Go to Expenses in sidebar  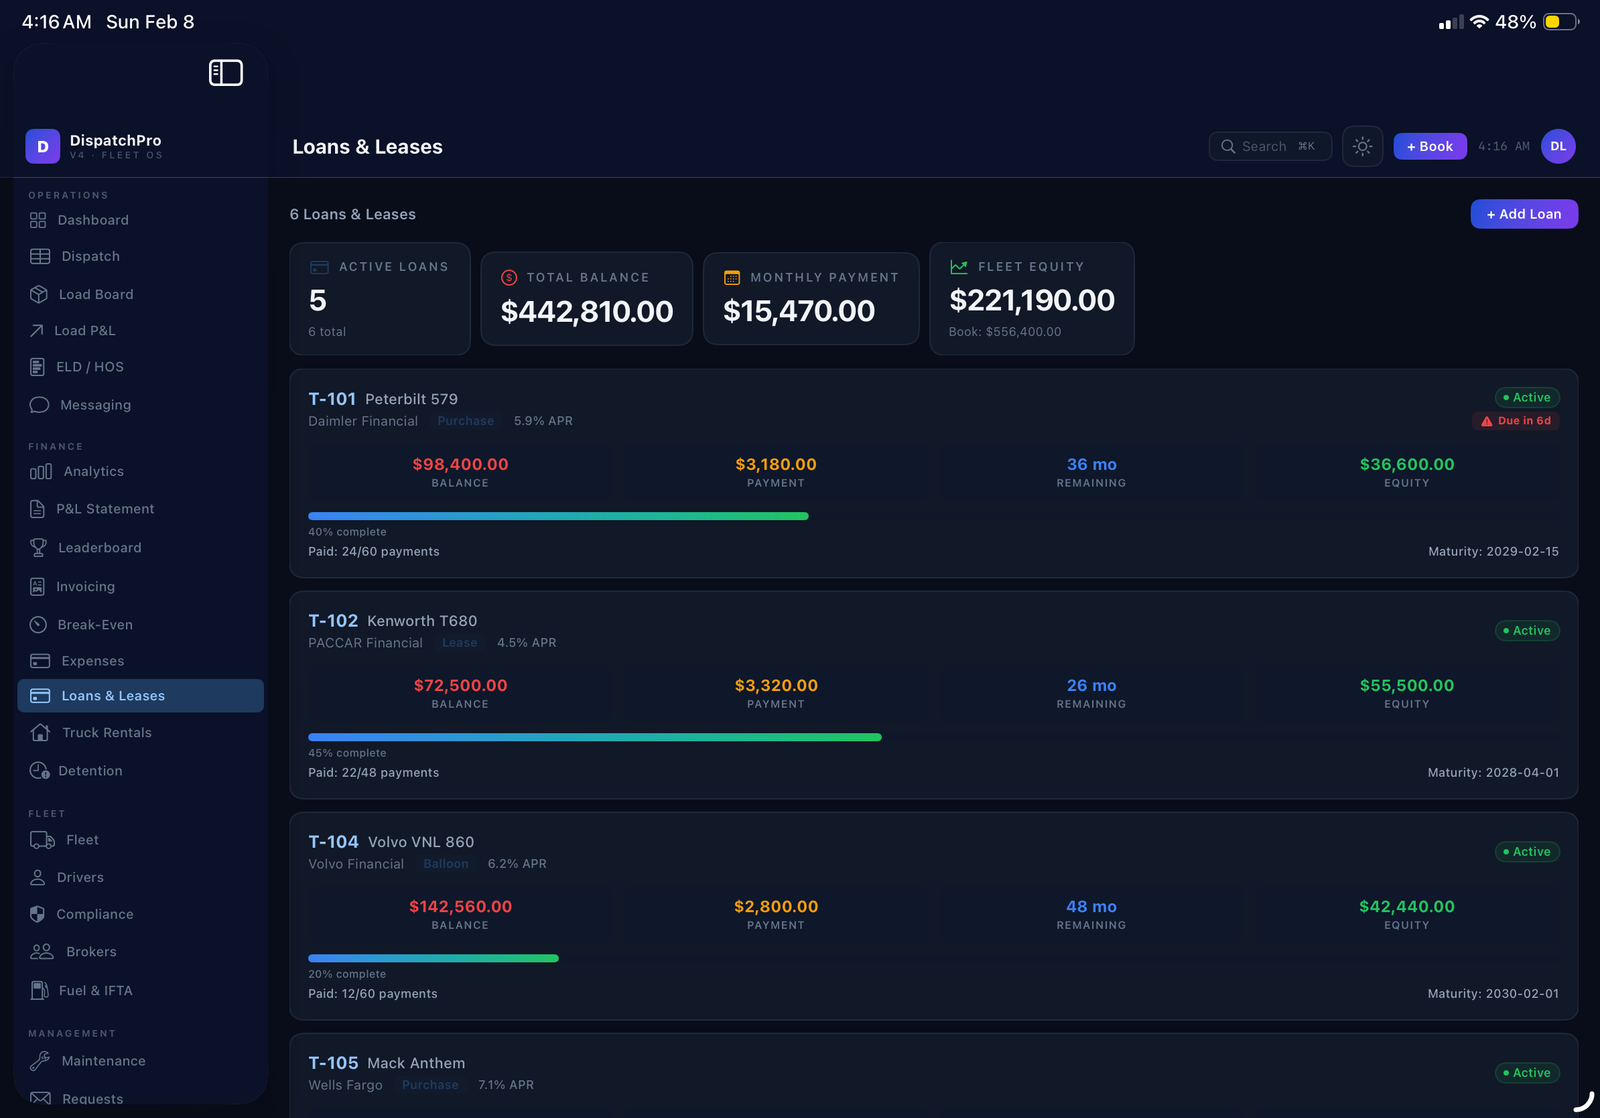[x=92, y=661]
